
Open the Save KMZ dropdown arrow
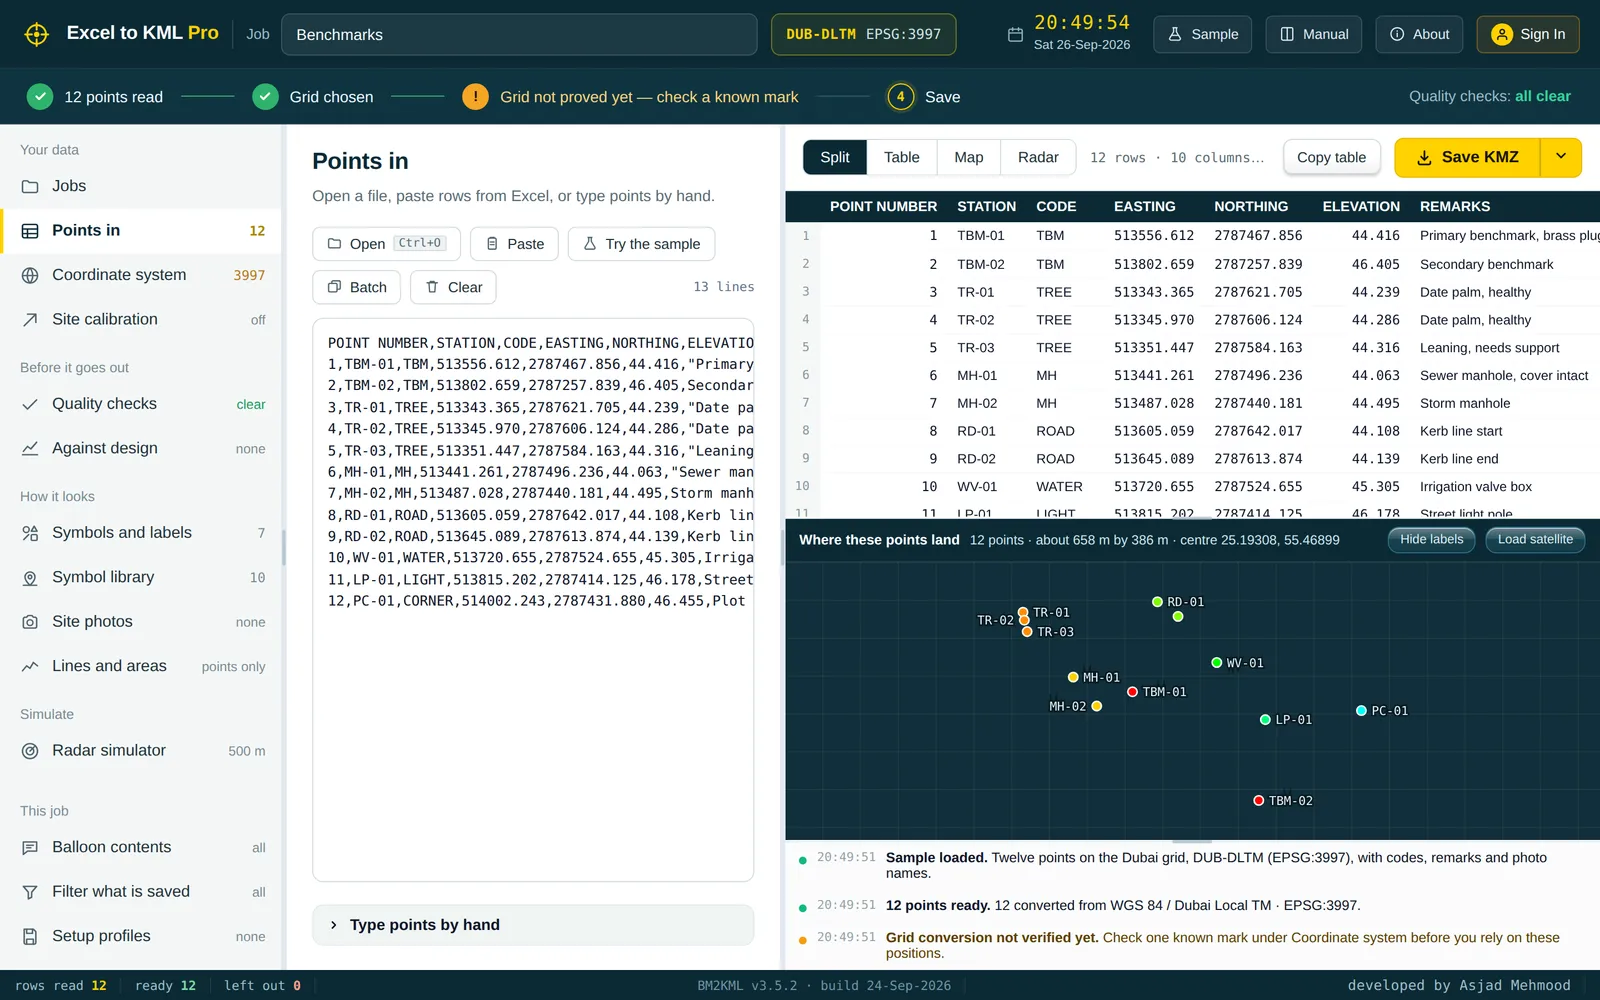(x=1561, y=157)
